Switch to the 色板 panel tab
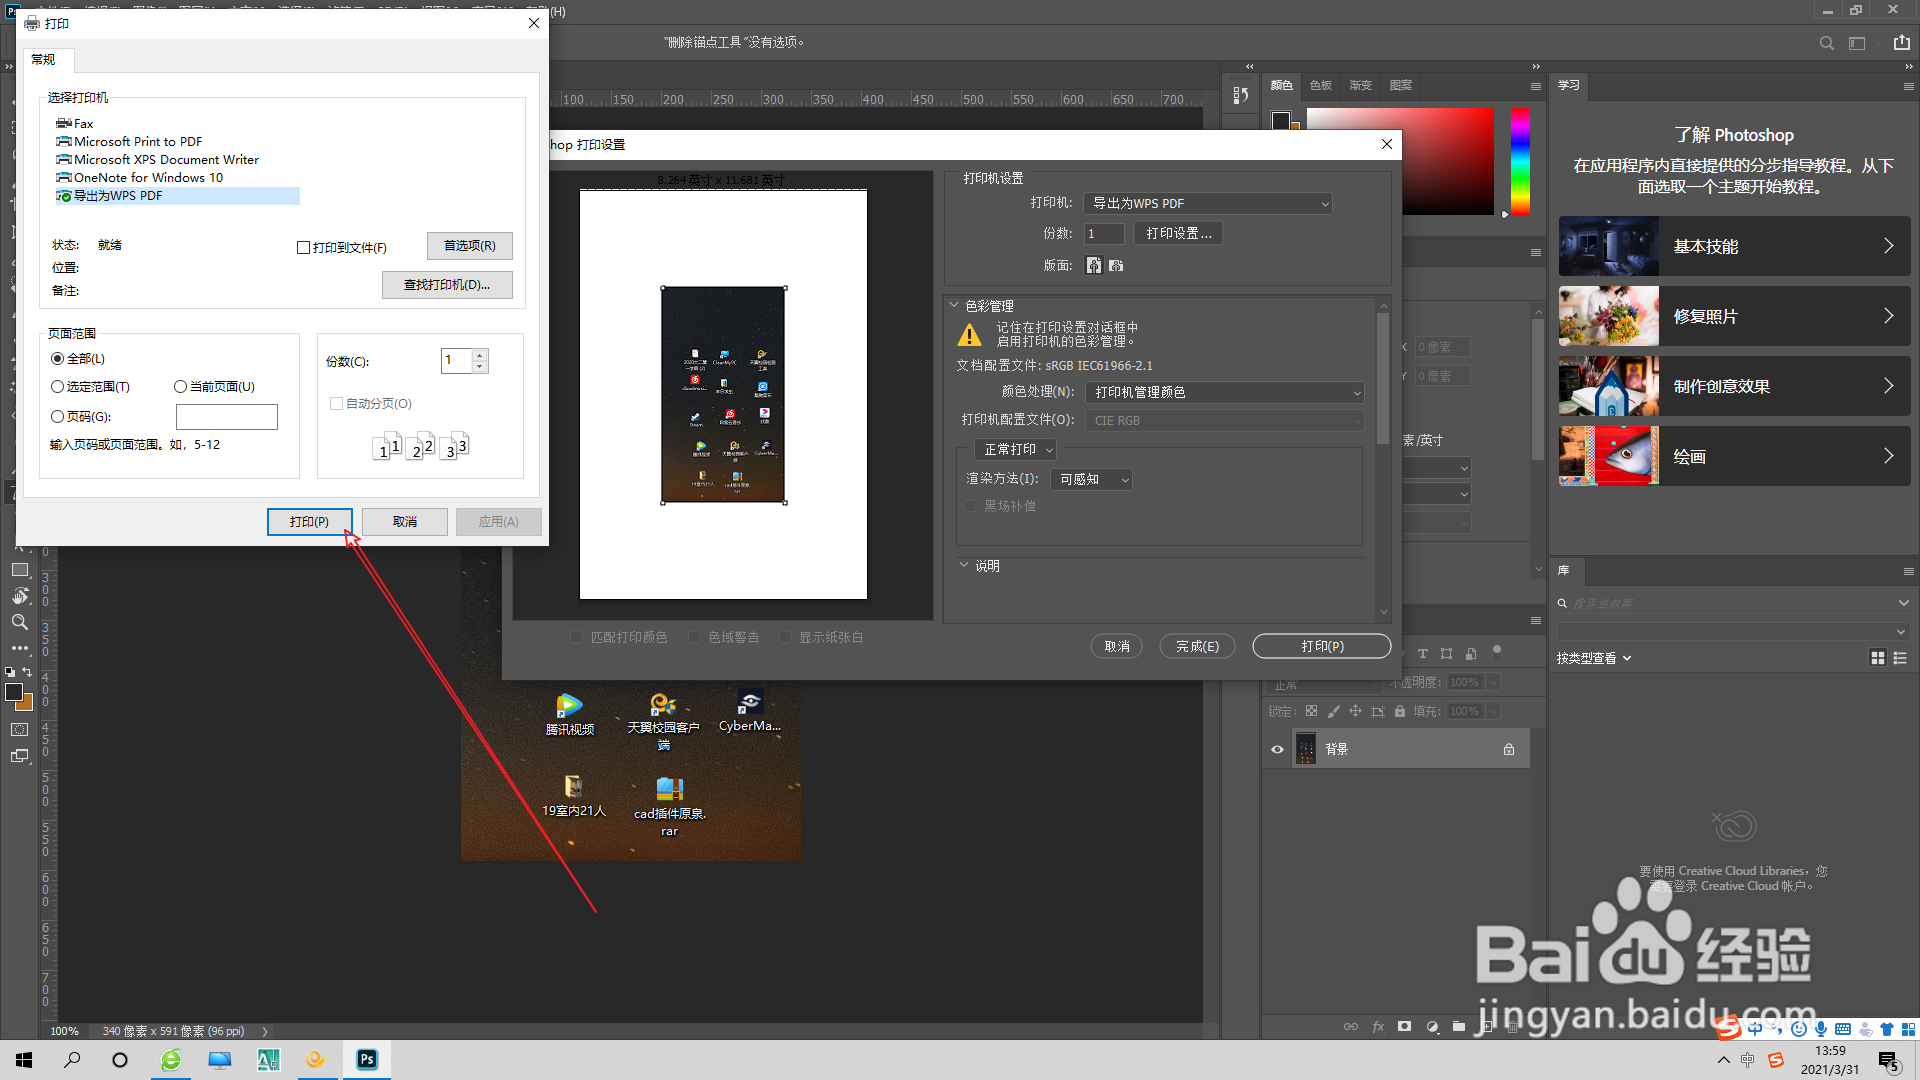This screenshot has width=1920, height=1080. coord(1320,86)
